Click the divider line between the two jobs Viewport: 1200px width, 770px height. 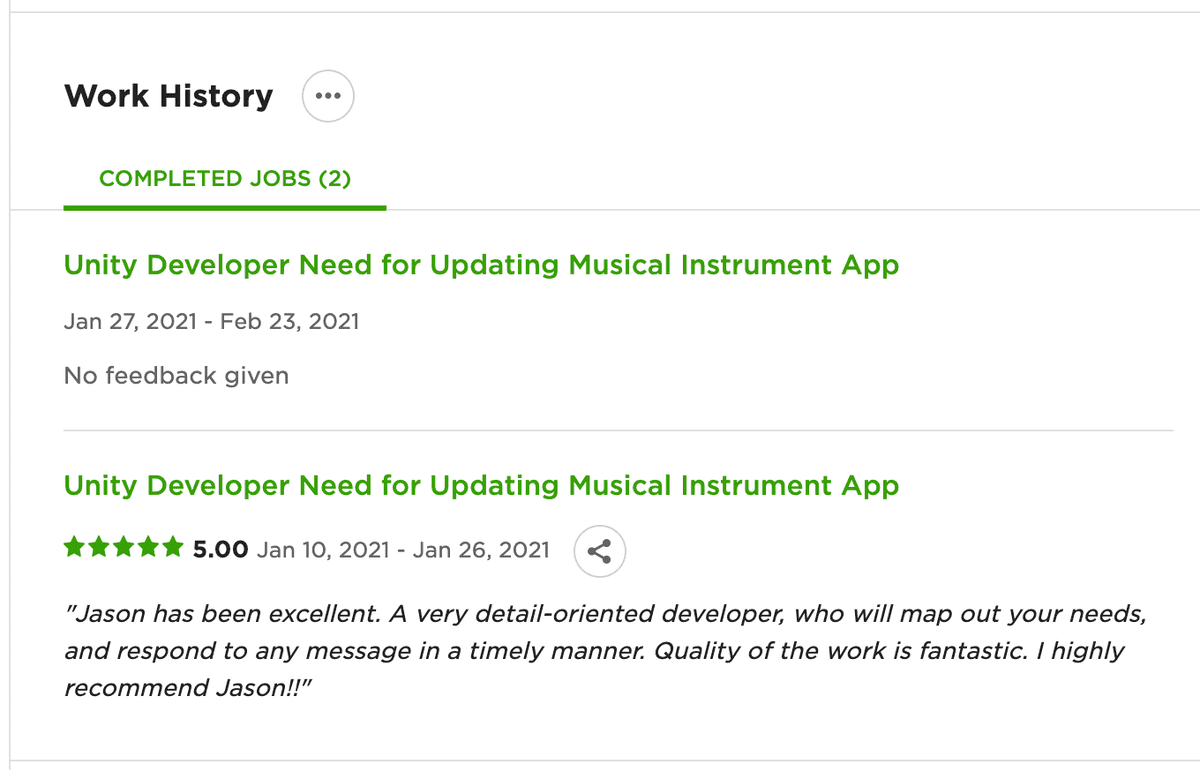617,431
